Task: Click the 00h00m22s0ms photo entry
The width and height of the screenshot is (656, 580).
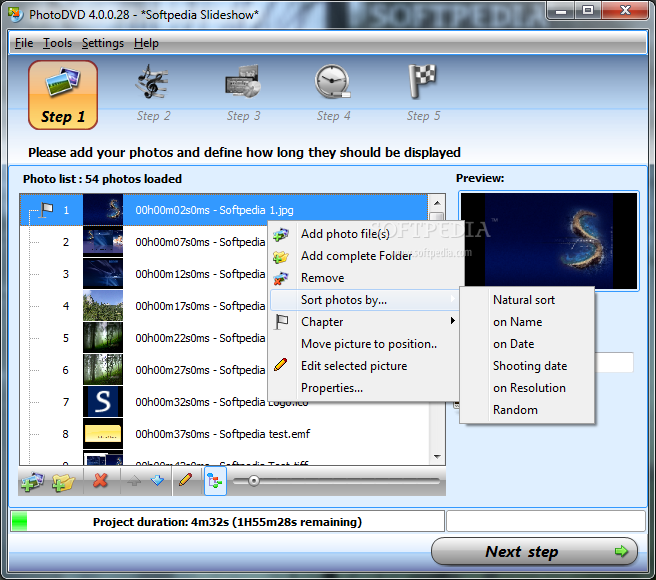Action: (x=200, y=338)
